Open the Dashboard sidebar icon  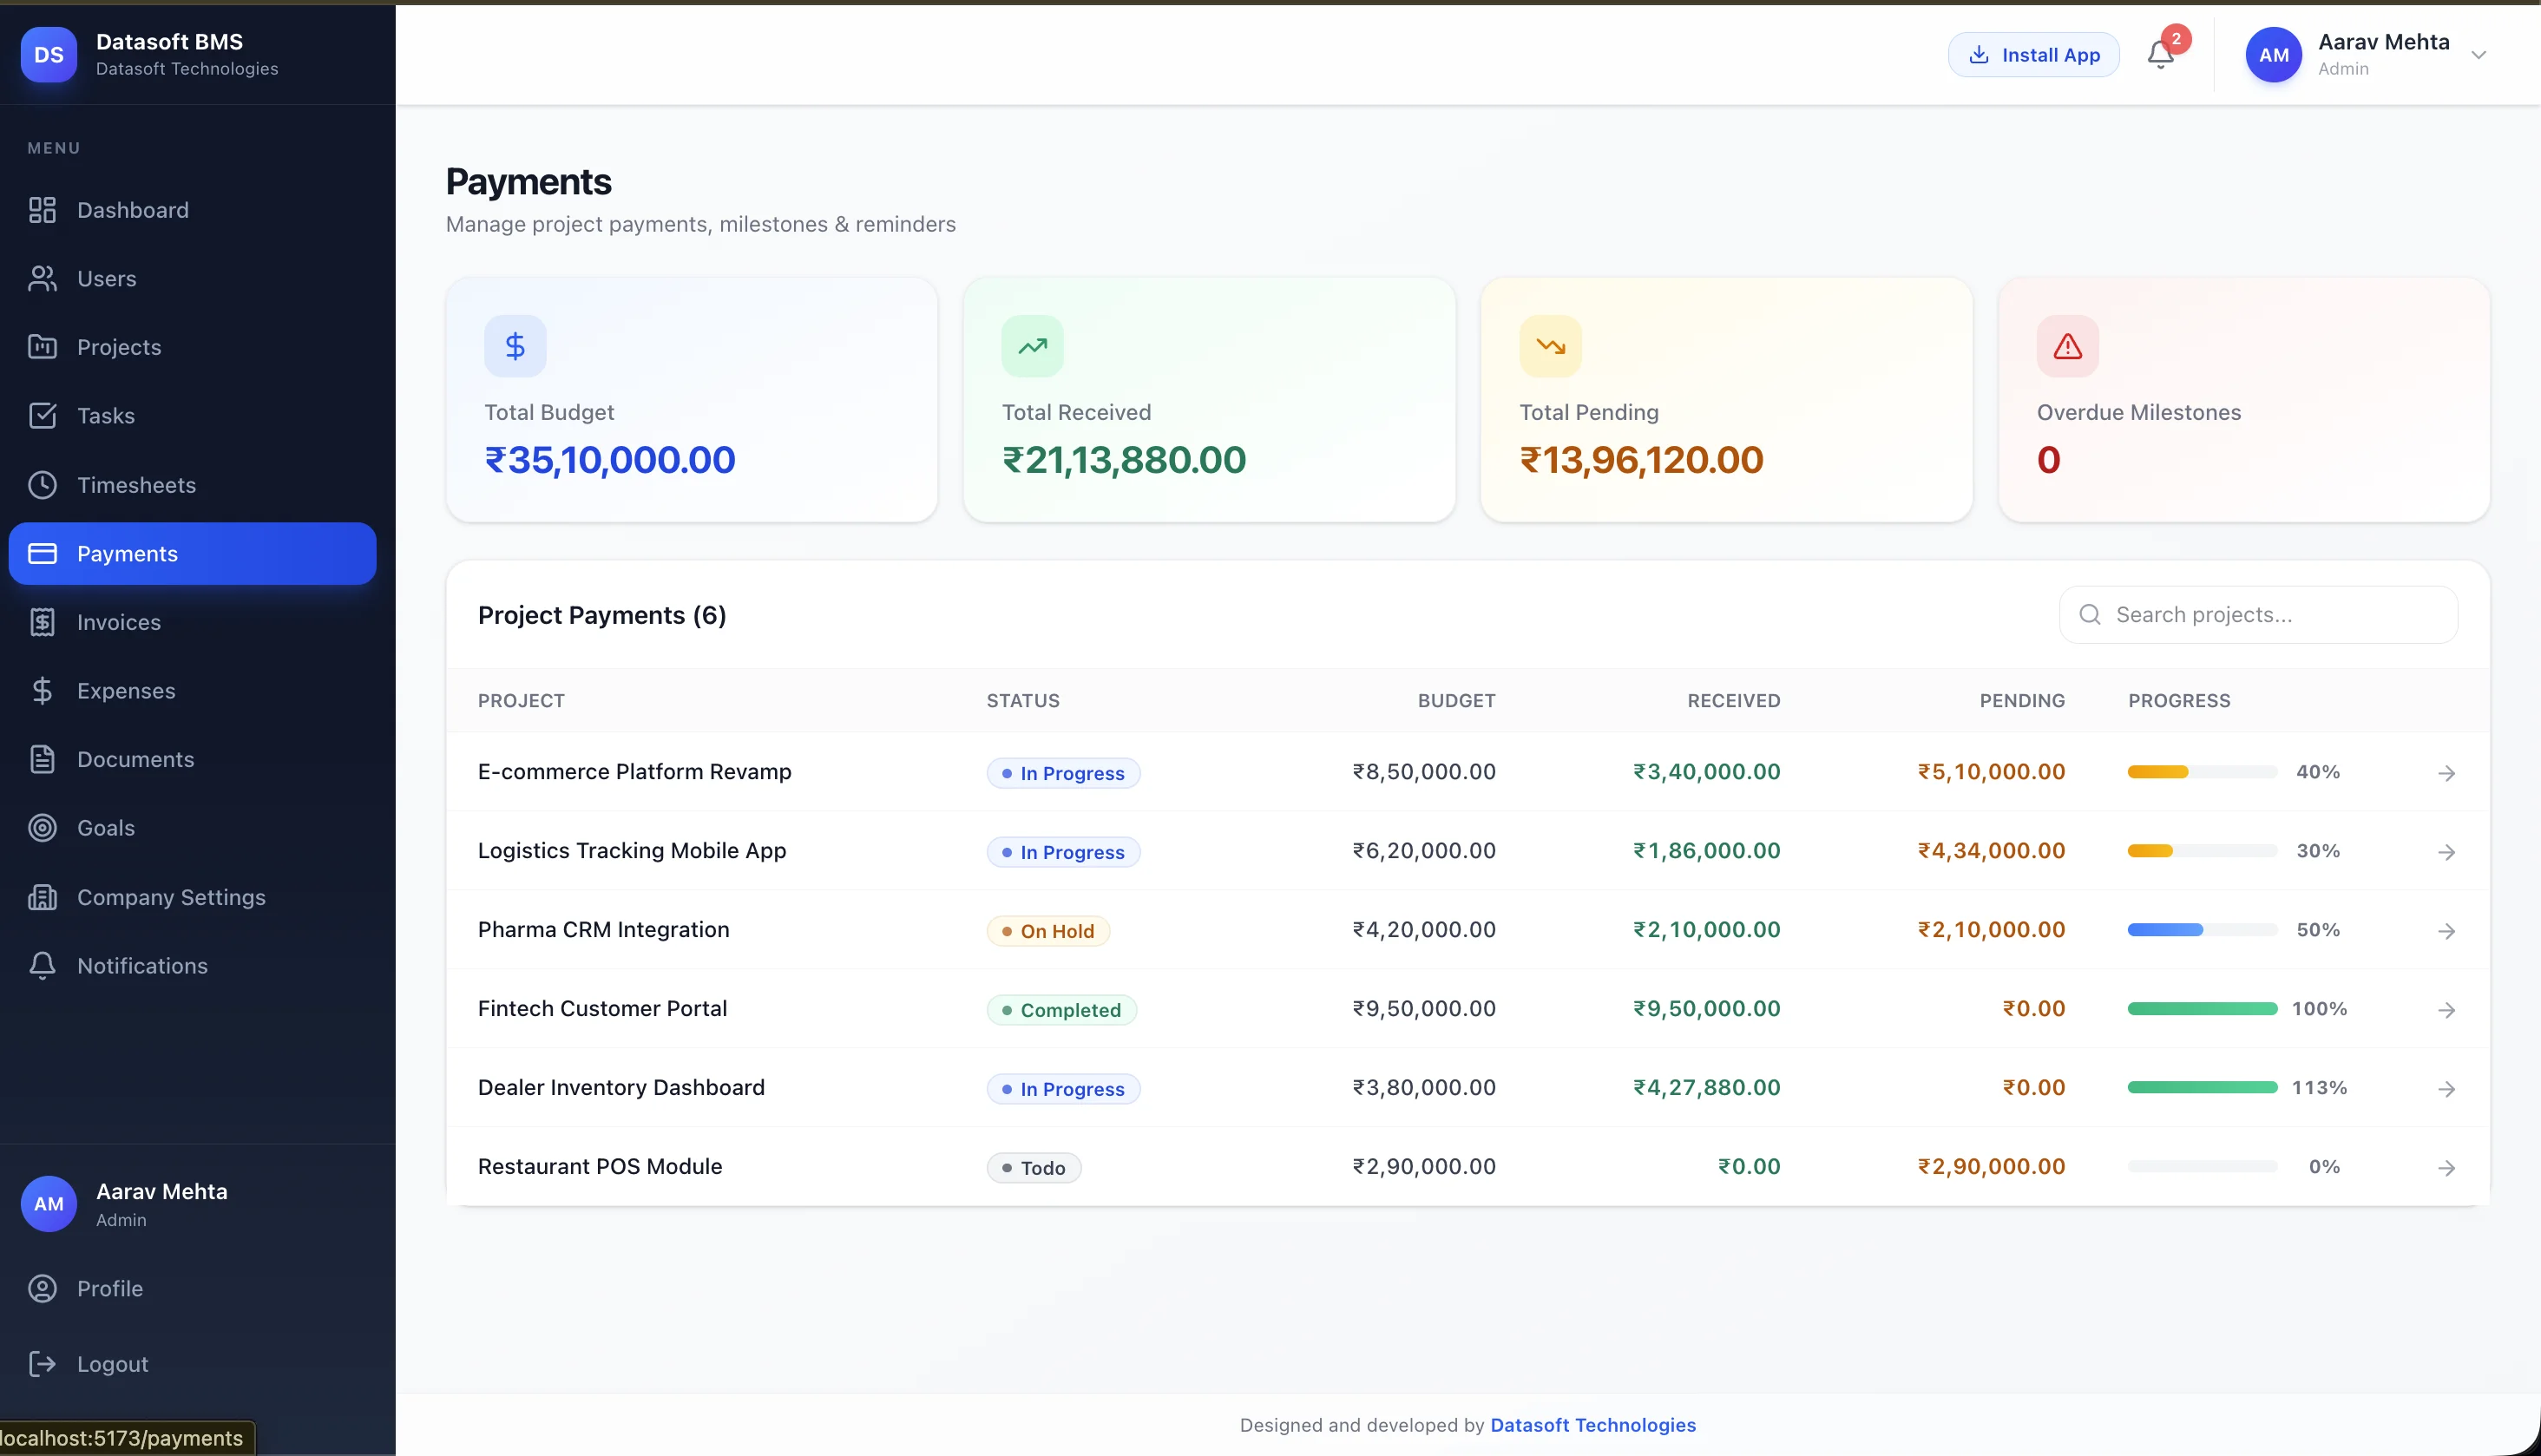pyautogui.click(x=42, y=210)
